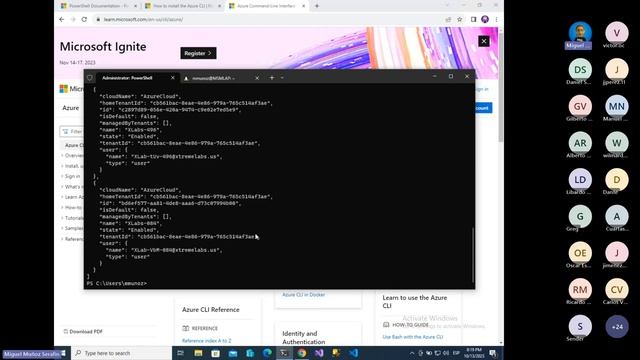Show the +24 more participants

[x=617, y=327]
